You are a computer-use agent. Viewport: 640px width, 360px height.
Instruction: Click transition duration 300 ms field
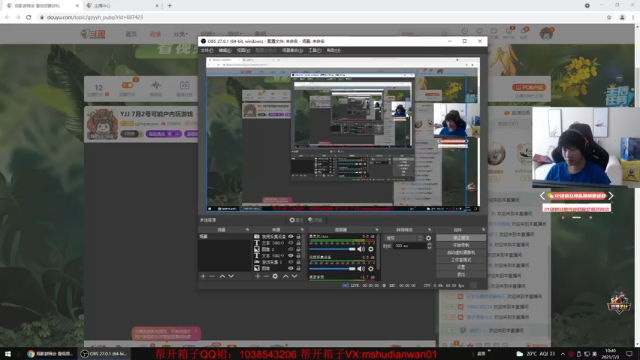click(x=409, y=246)
